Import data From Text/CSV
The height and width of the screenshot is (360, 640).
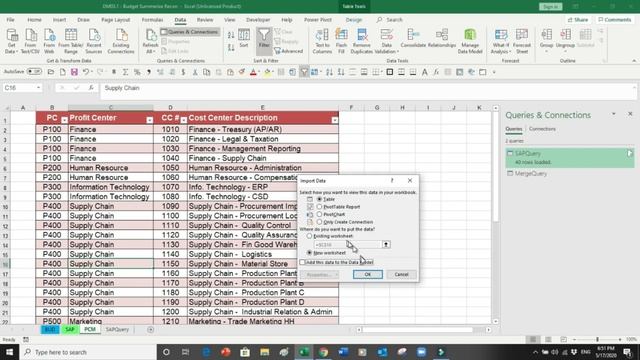pos(30,41)
